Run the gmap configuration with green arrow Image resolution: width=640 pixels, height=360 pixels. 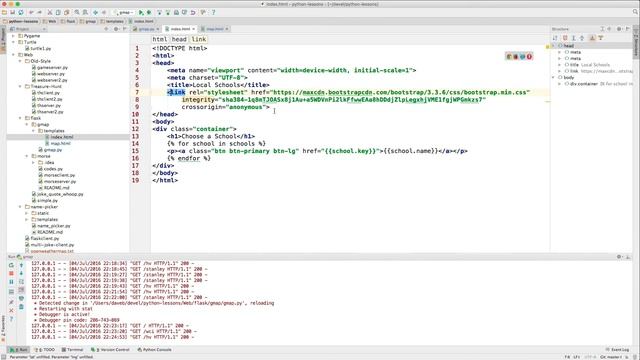[141, 13]
